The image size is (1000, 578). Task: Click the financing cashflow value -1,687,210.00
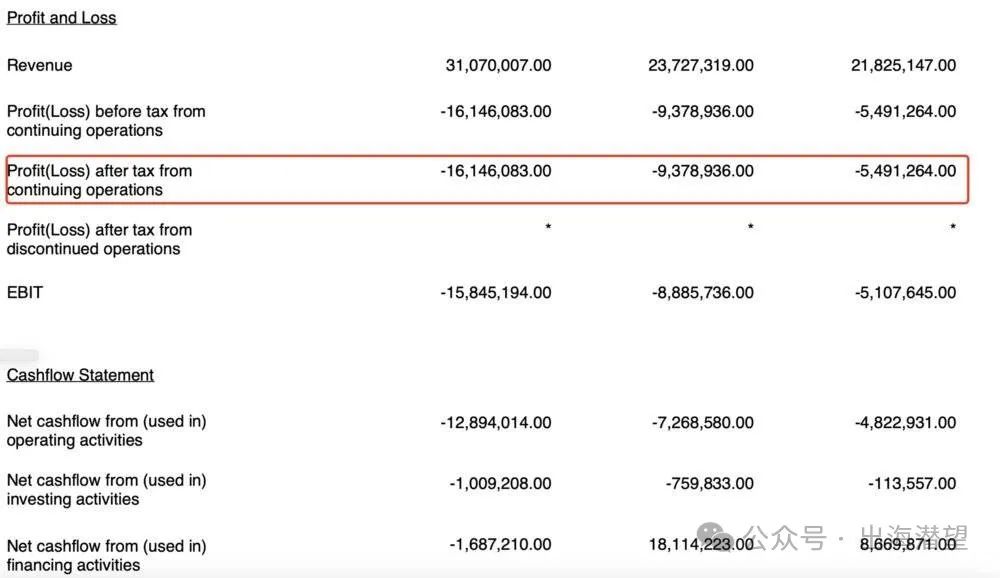pos(500,545)
